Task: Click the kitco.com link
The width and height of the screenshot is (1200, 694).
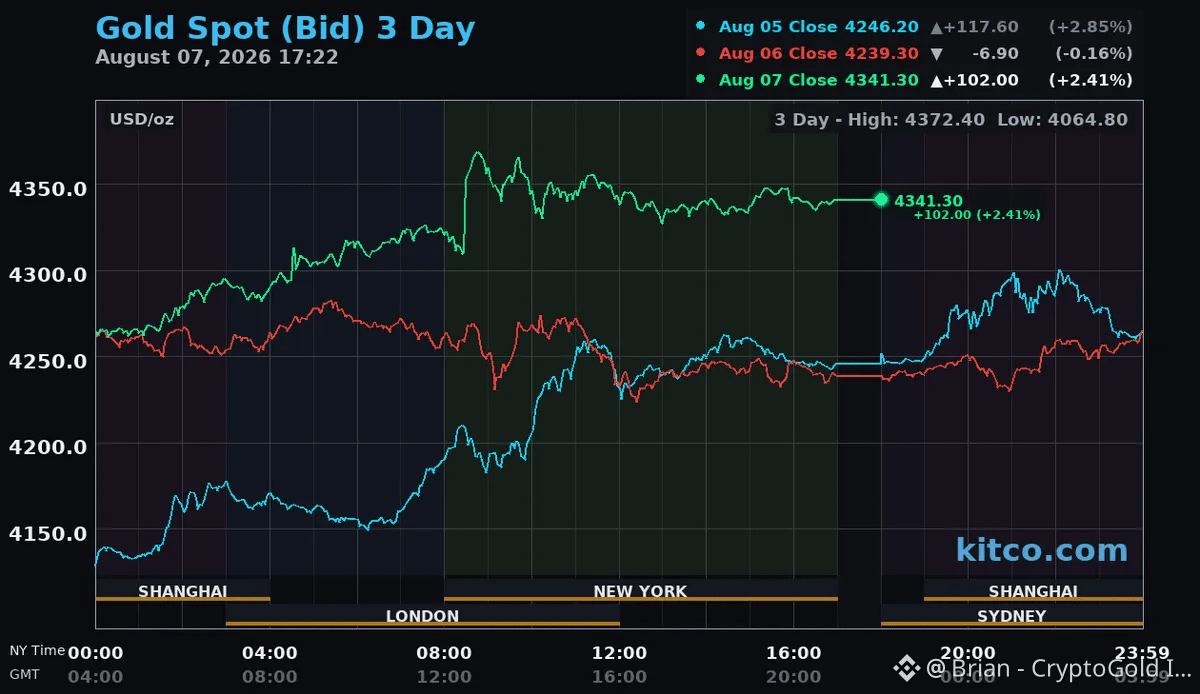Action: tap(1041, 550)
